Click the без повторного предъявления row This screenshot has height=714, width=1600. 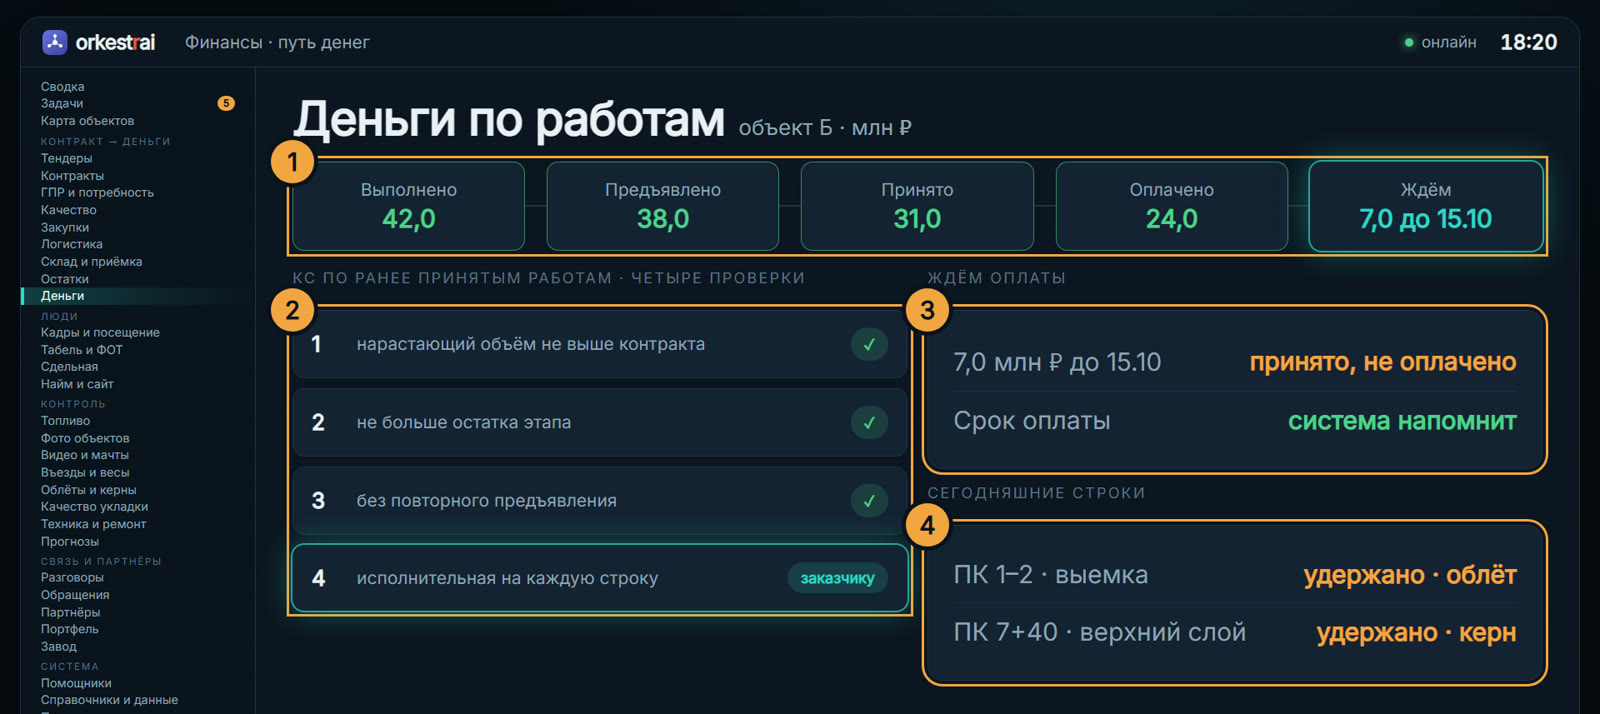point(599,500)
